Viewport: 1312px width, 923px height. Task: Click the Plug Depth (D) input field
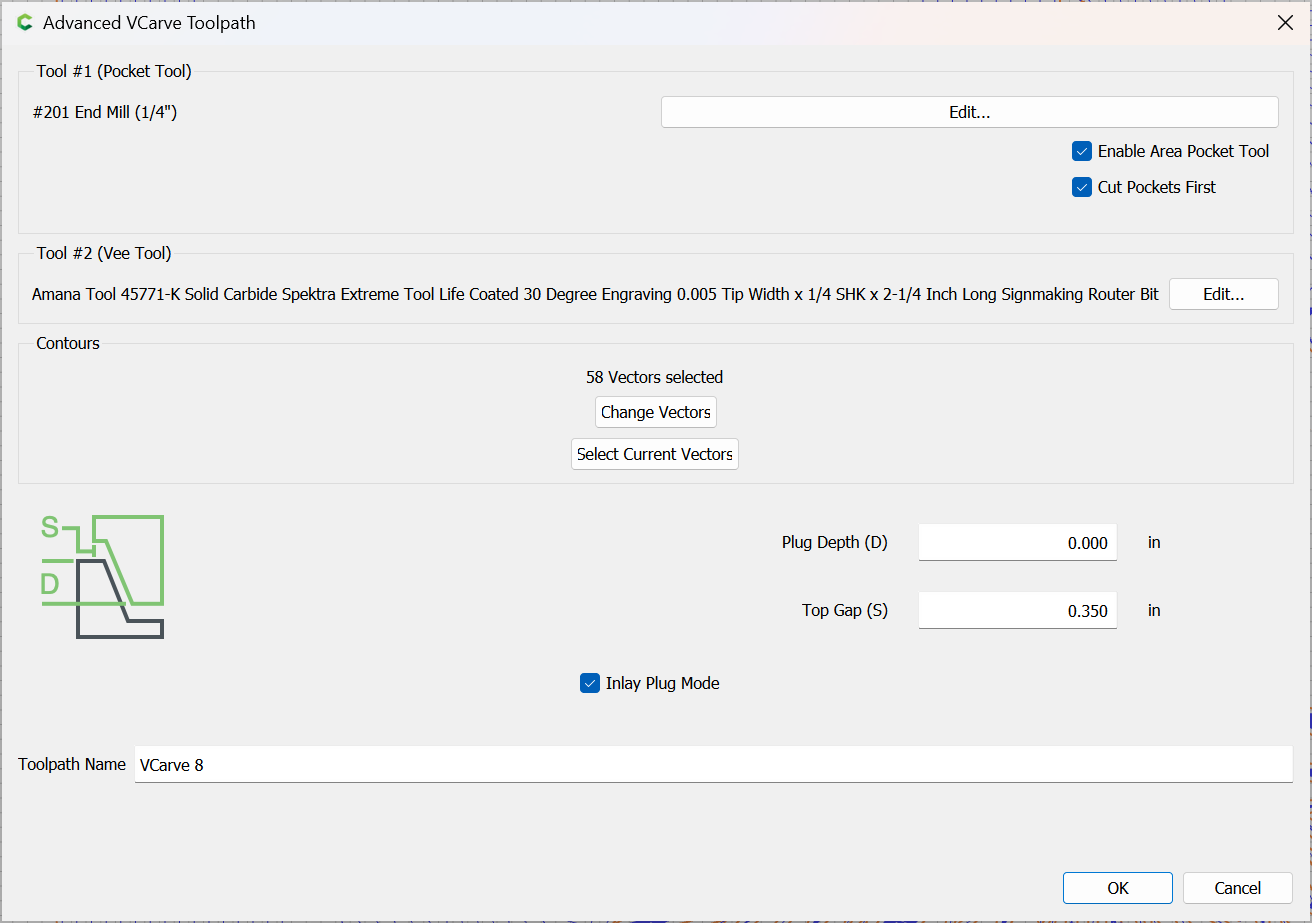(x=1017, y=543)
